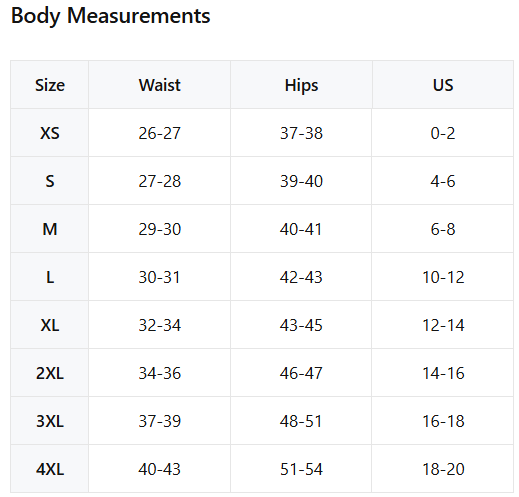Image resolution: width=519 pixels, height=497 pixels.
Task: Select the US column header
Action: [x=443, y=85]
